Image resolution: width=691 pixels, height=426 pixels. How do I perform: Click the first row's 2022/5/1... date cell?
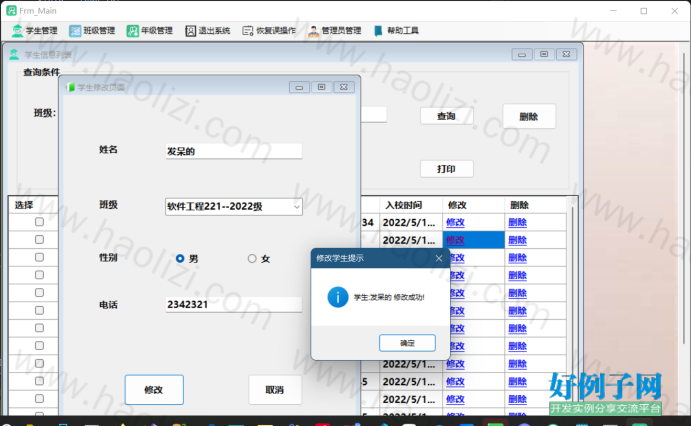(411, 222)
